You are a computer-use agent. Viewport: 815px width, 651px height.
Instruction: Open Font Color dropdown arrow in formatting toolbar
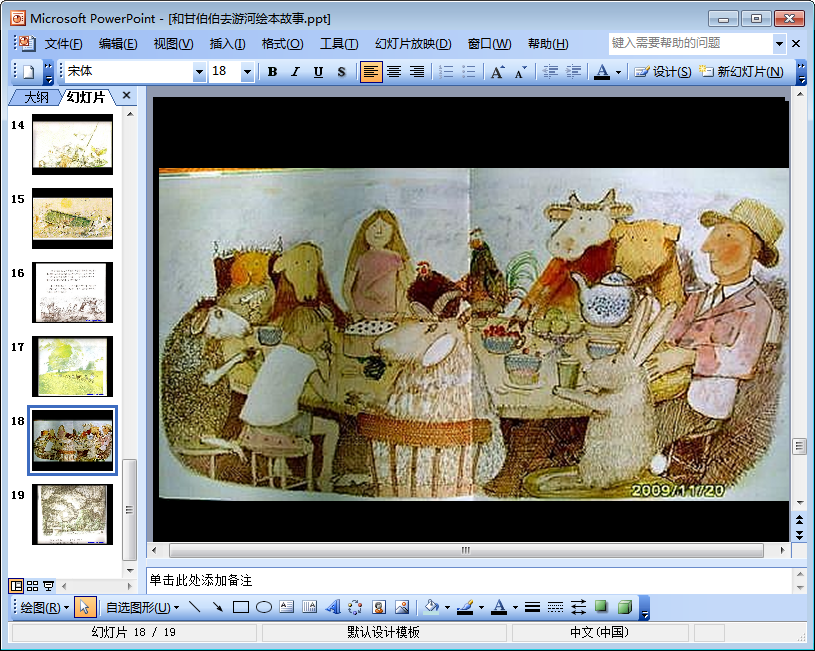coord(618,72)
